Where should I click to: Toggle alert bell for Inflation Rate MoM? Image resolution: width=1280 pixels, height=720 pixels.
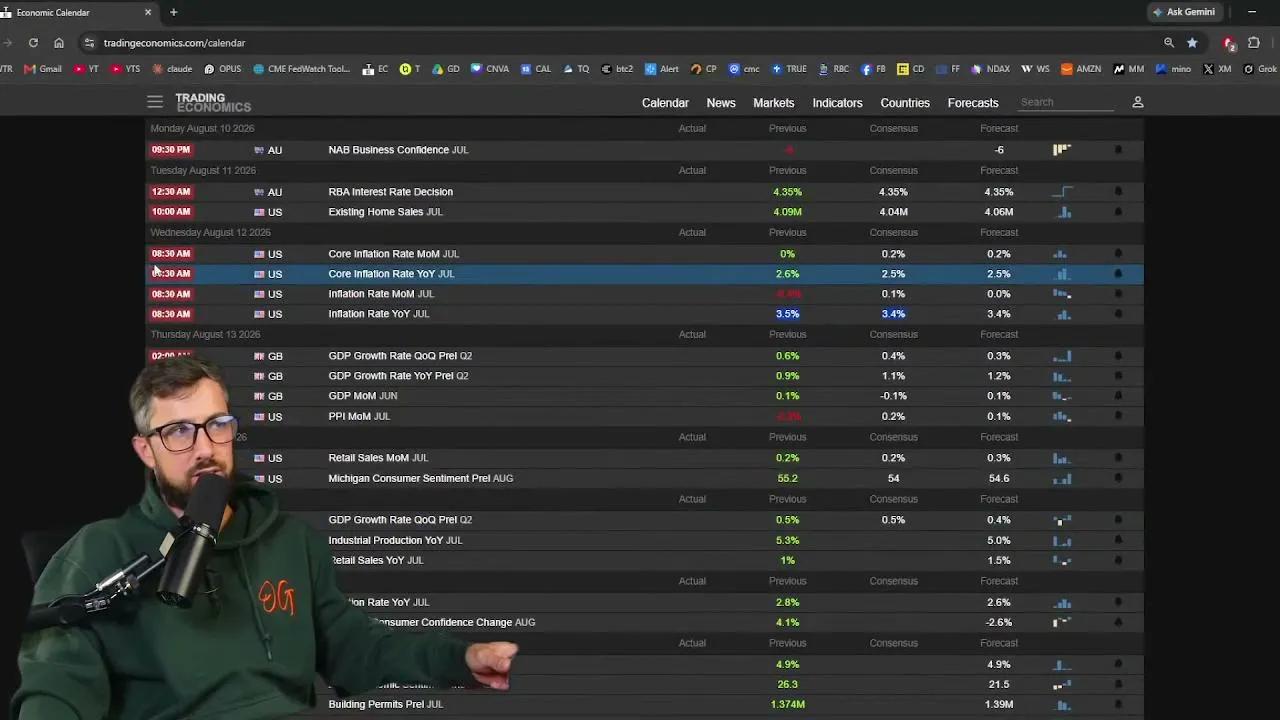(1118, 294)
